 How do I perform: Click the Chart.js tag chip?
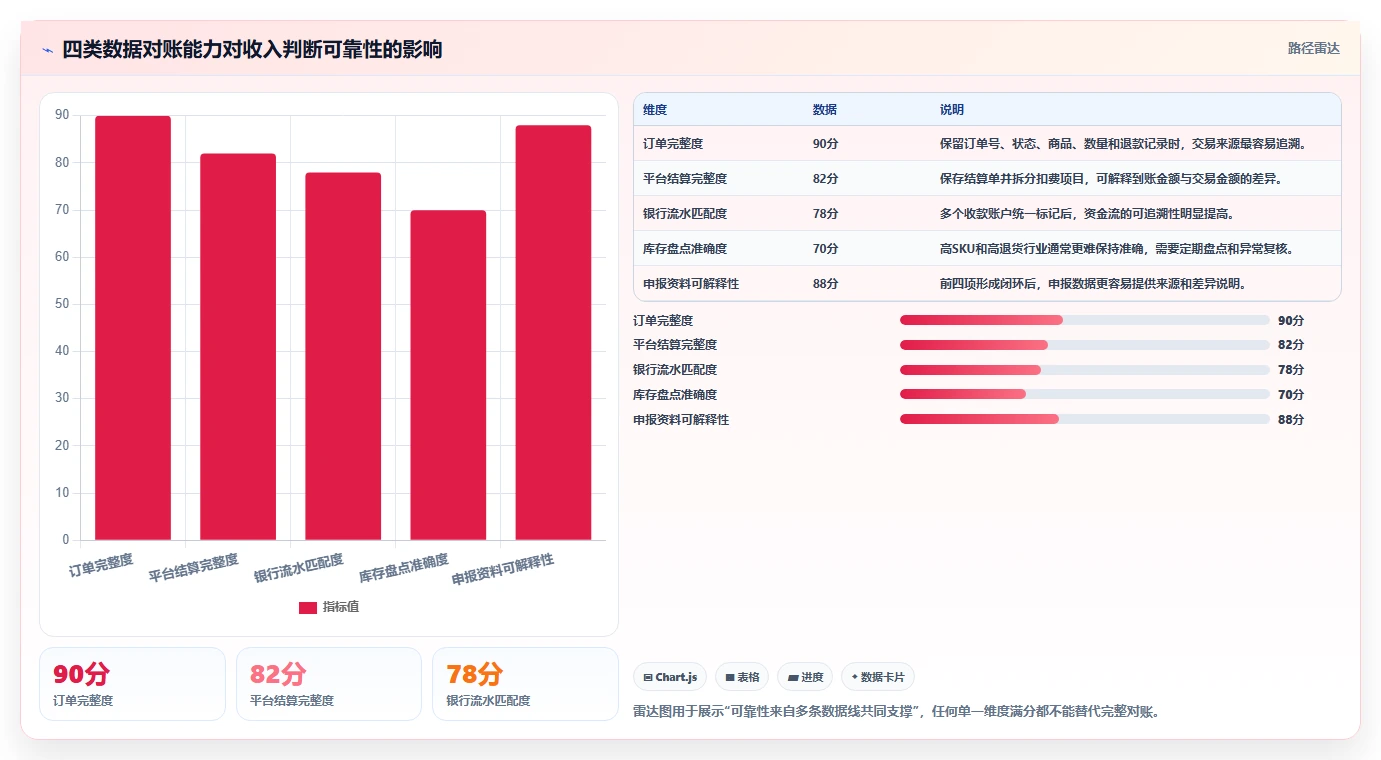click(670, 677)
